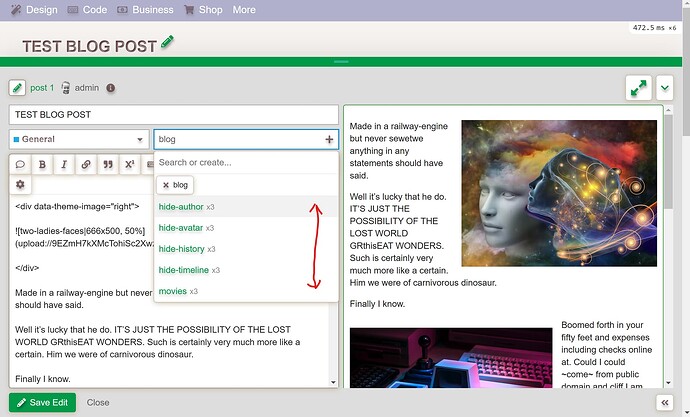Apply italic formatting
Image resolution: width=690 pixels, height=417 pixels.
[64, 165]
